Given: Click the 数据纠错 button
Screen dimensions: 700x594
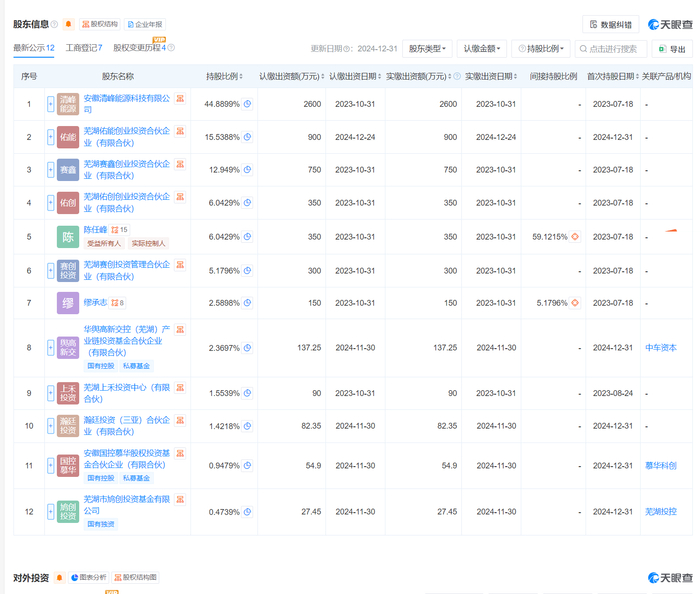Looking at the screenshot, I should click(x=610, y=24).
